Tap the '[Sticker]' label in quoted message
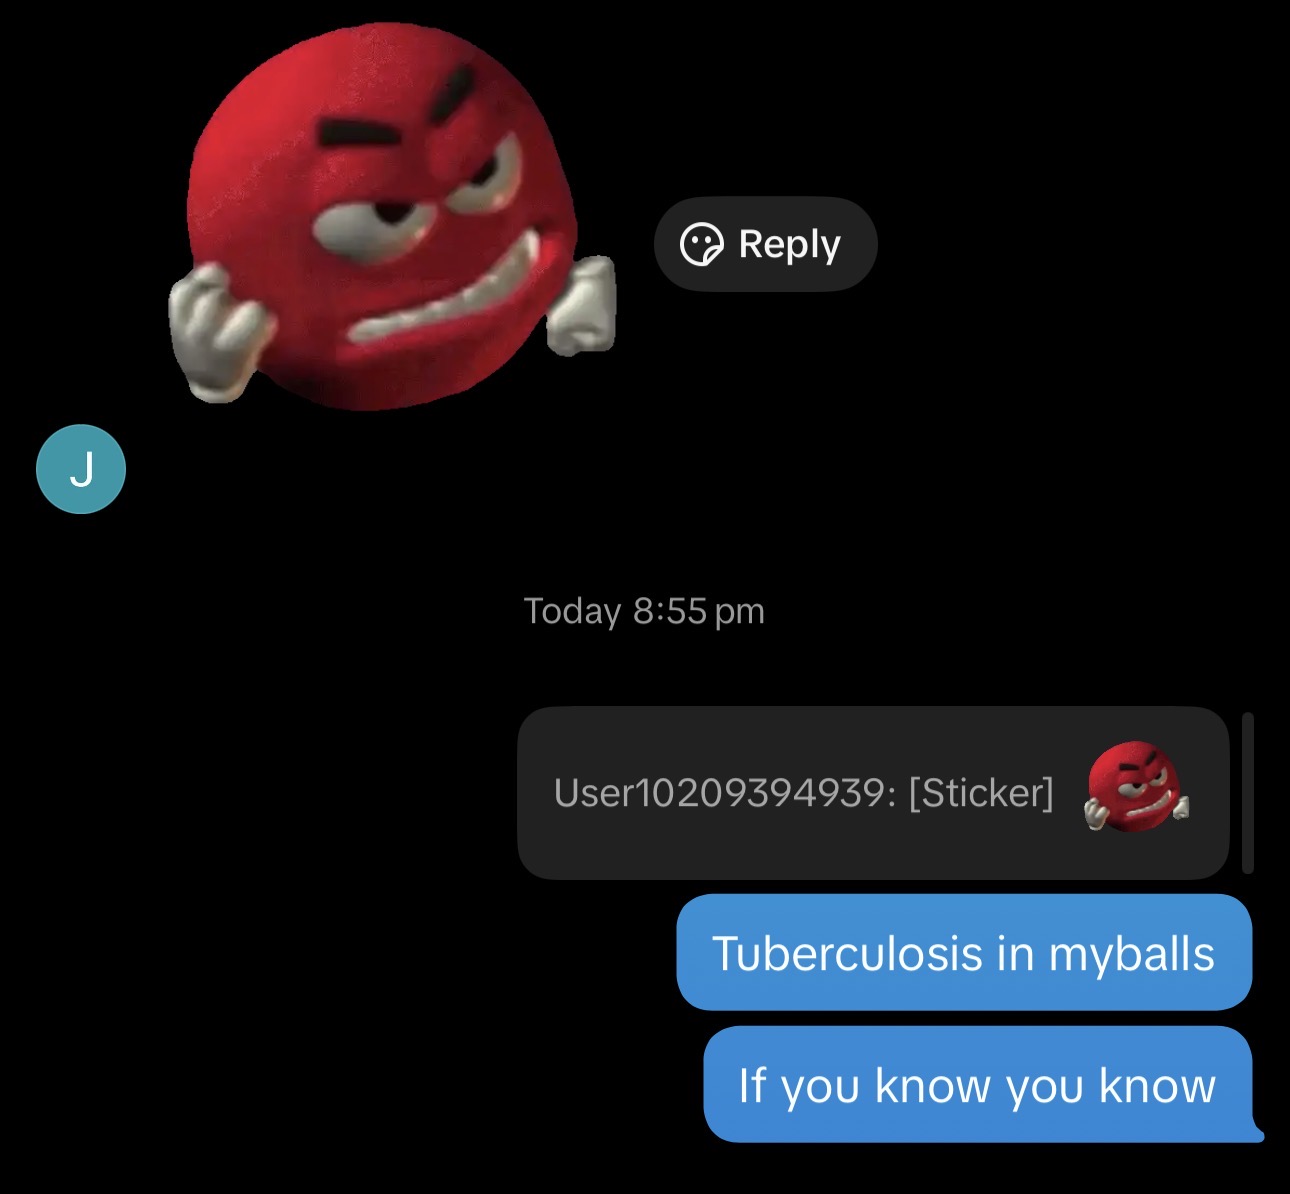Screen dimensions: 1290x1194 981,793
